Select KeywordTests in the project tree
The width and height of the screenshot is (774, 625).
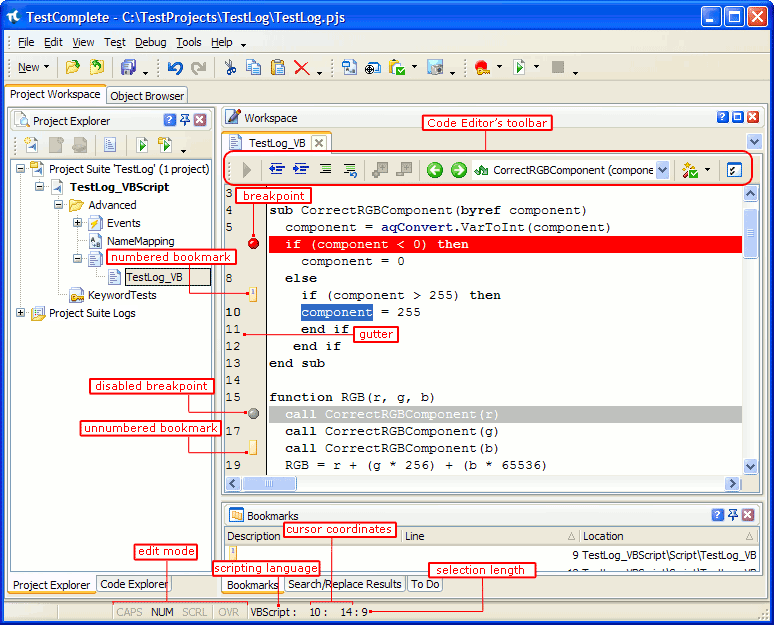122,295
